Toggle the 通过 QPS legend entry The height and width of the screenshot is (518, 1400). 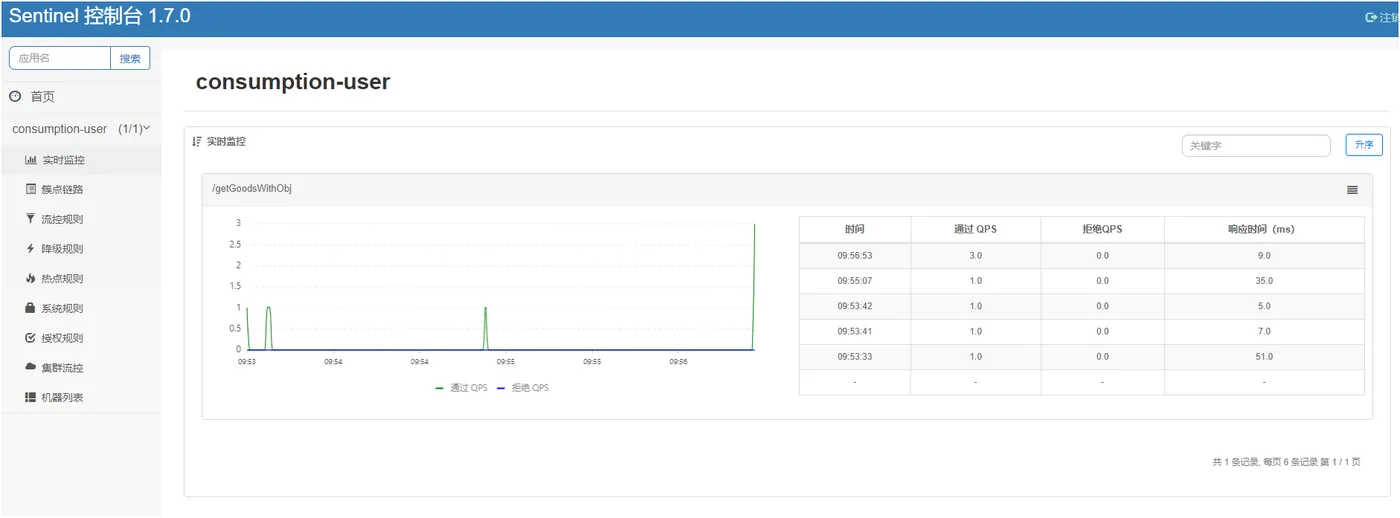(x=462, y=388)
